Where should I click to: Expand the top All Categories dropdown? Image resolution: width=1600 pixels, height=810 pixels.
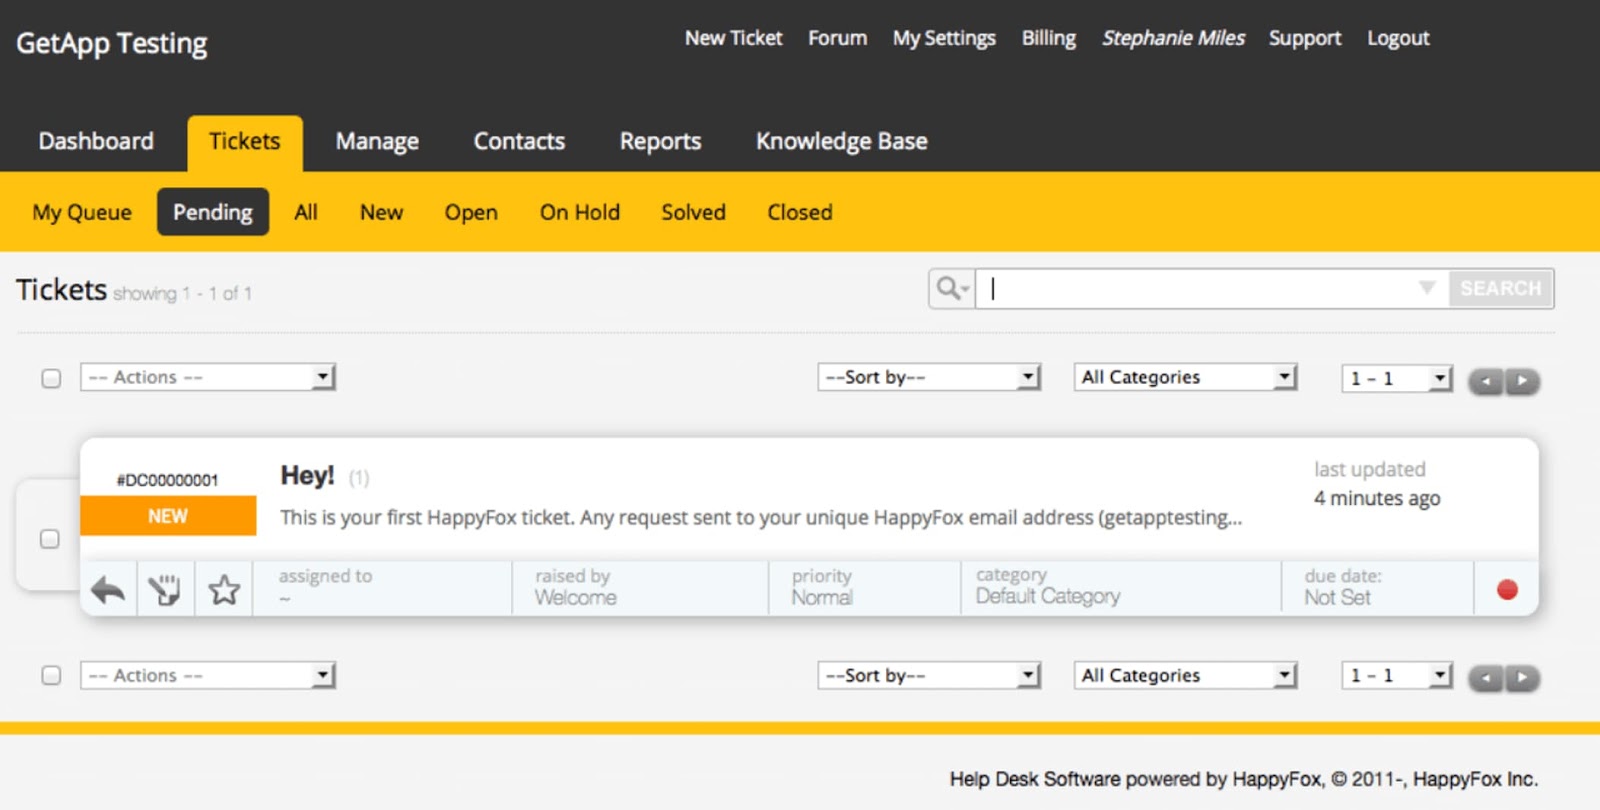coord(1185,377)
